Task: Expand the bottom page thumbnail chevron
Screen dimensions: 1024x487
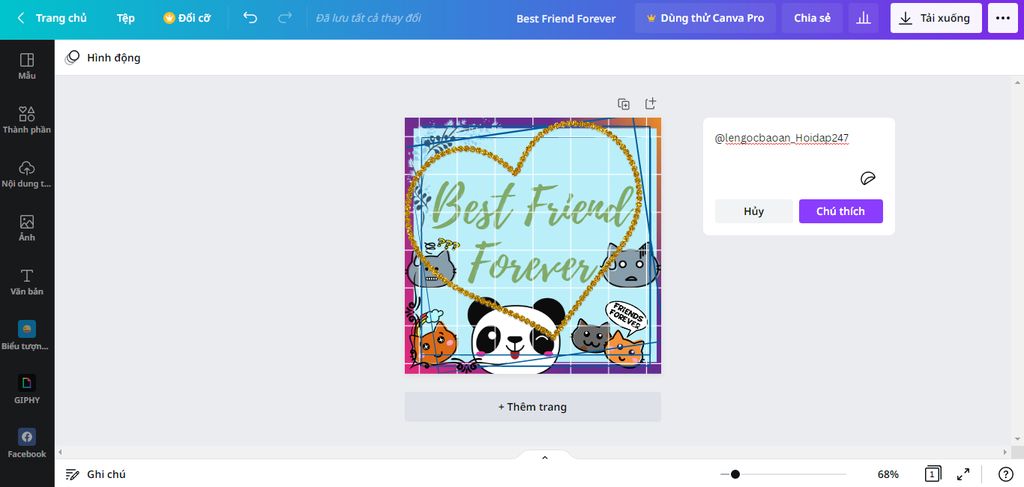Action: (545, 458)
